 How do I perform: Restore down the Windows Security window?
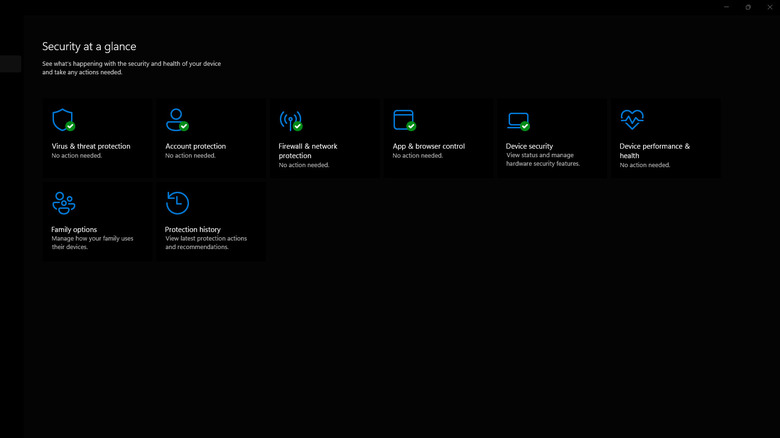pyautogui.click(x=748, y=7)
